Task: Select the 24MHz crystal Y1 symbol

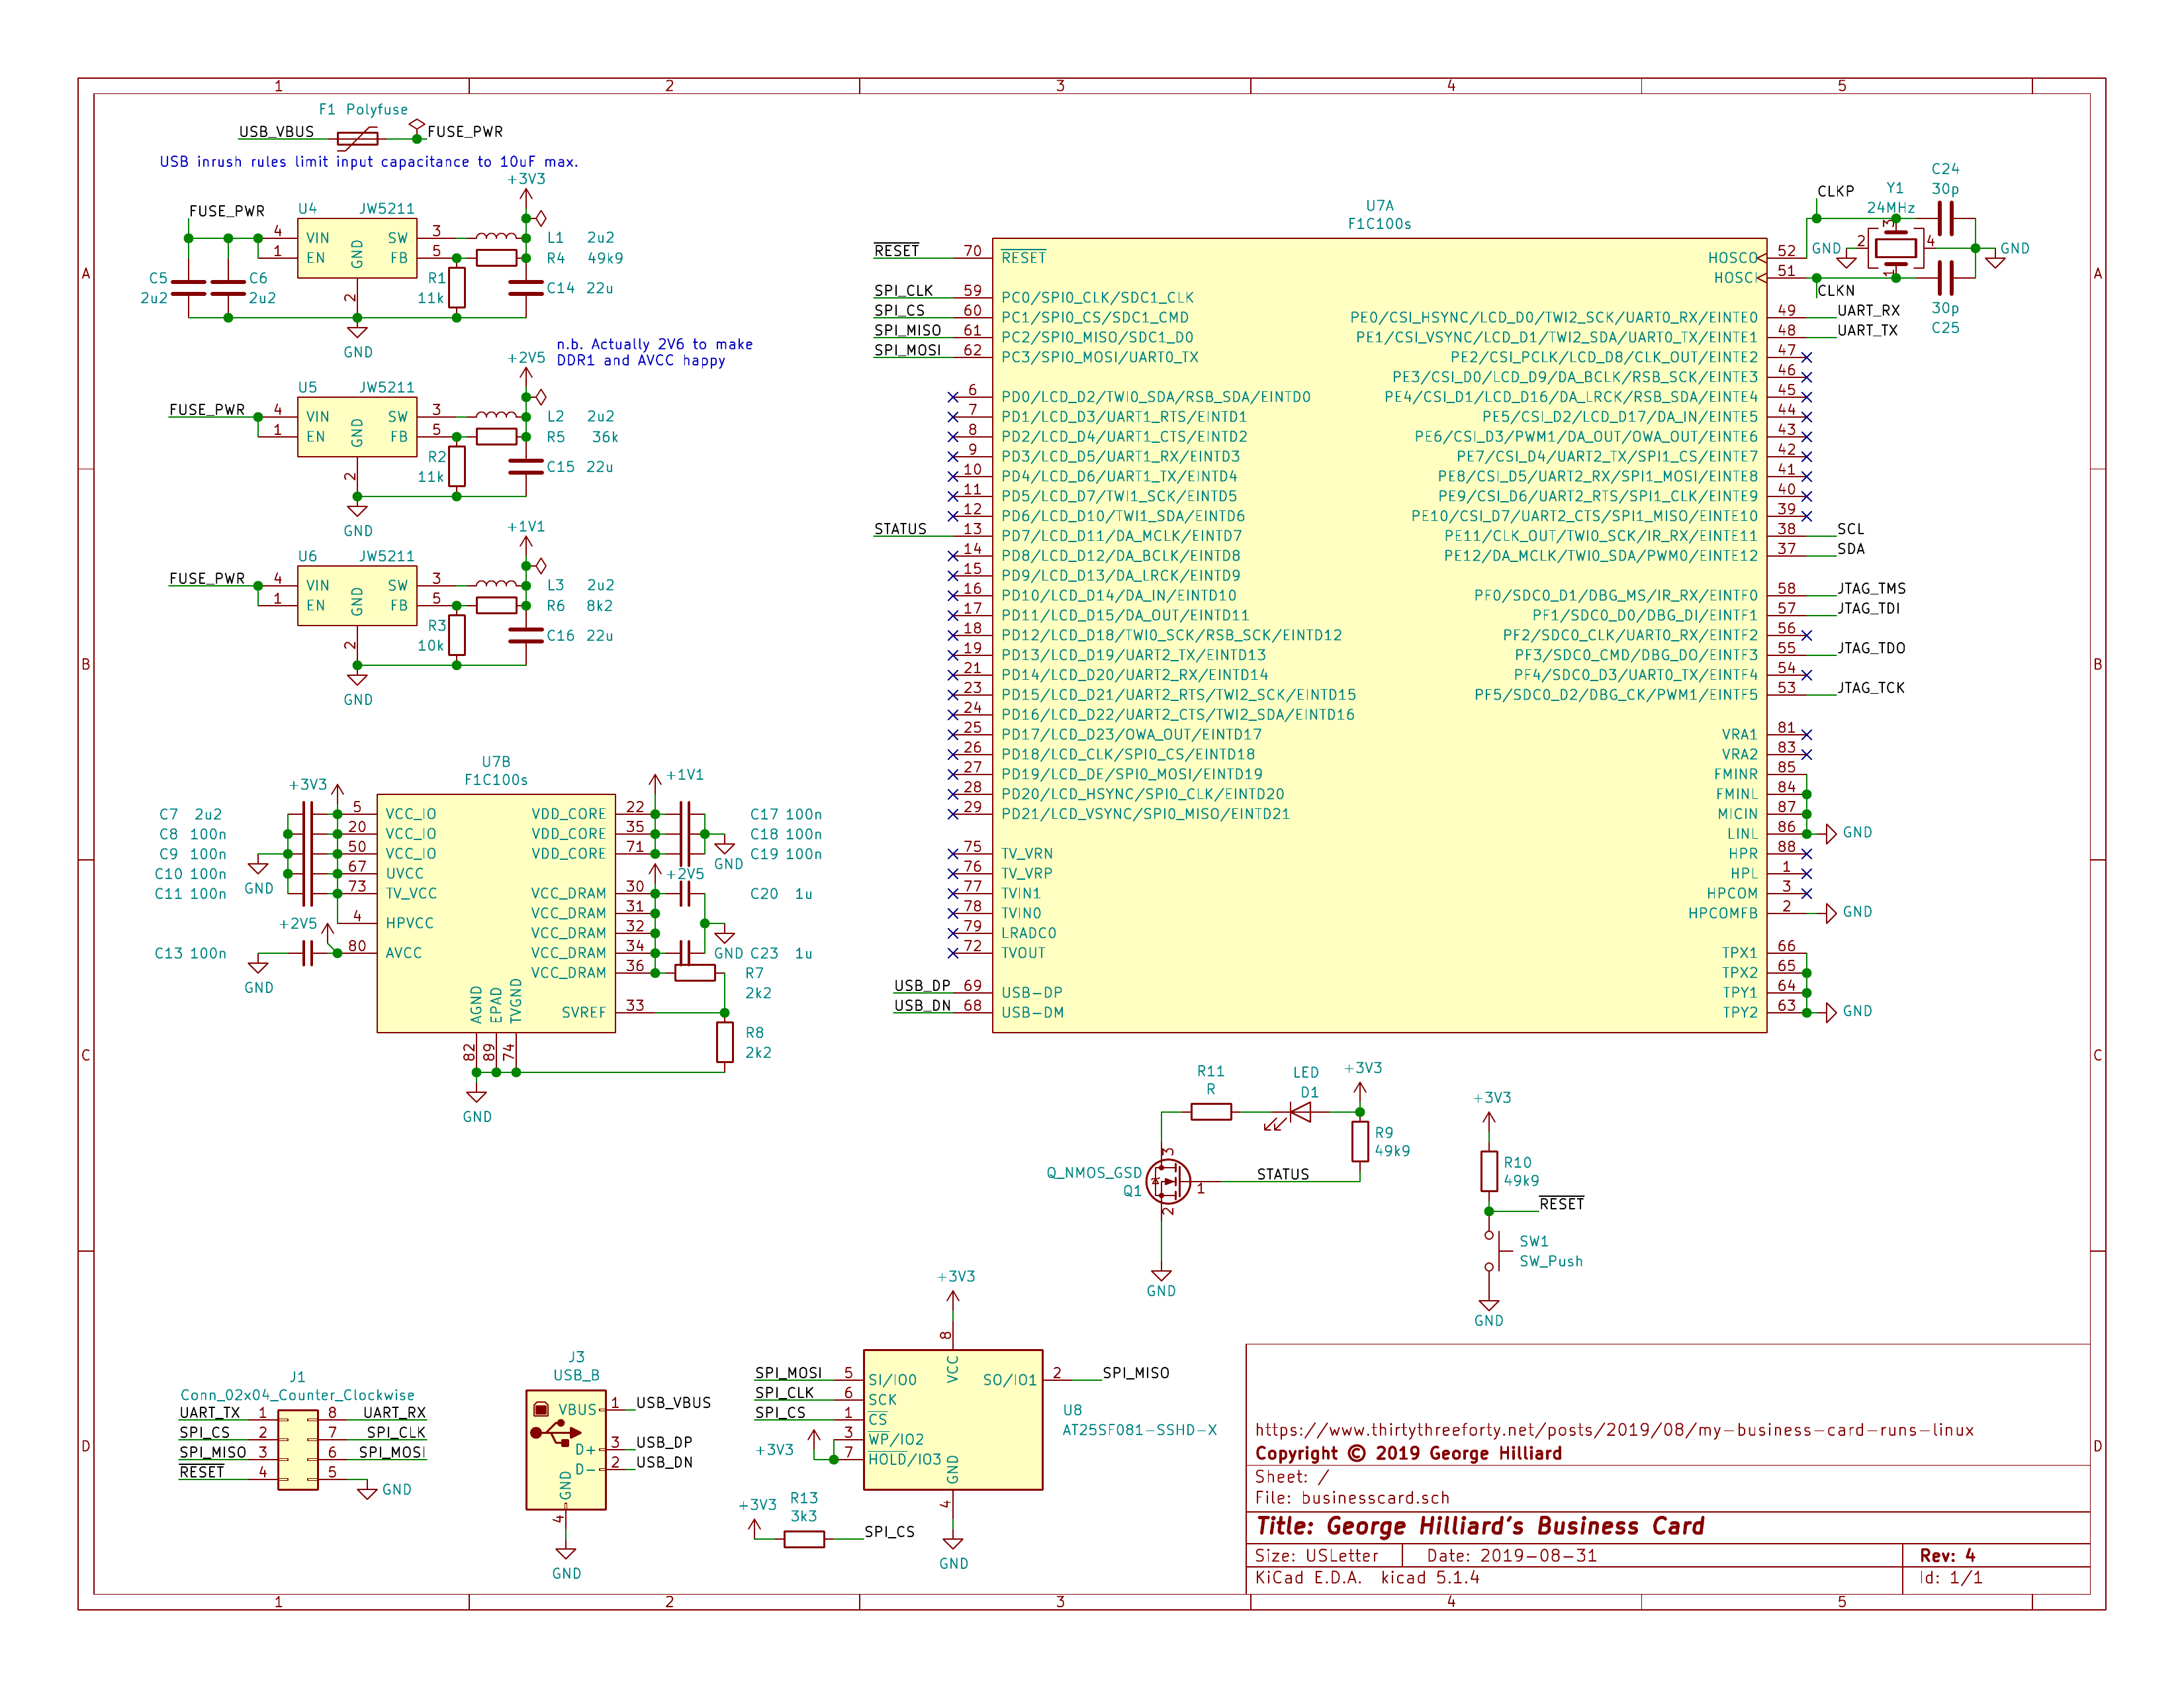Action: [1895, 248]
